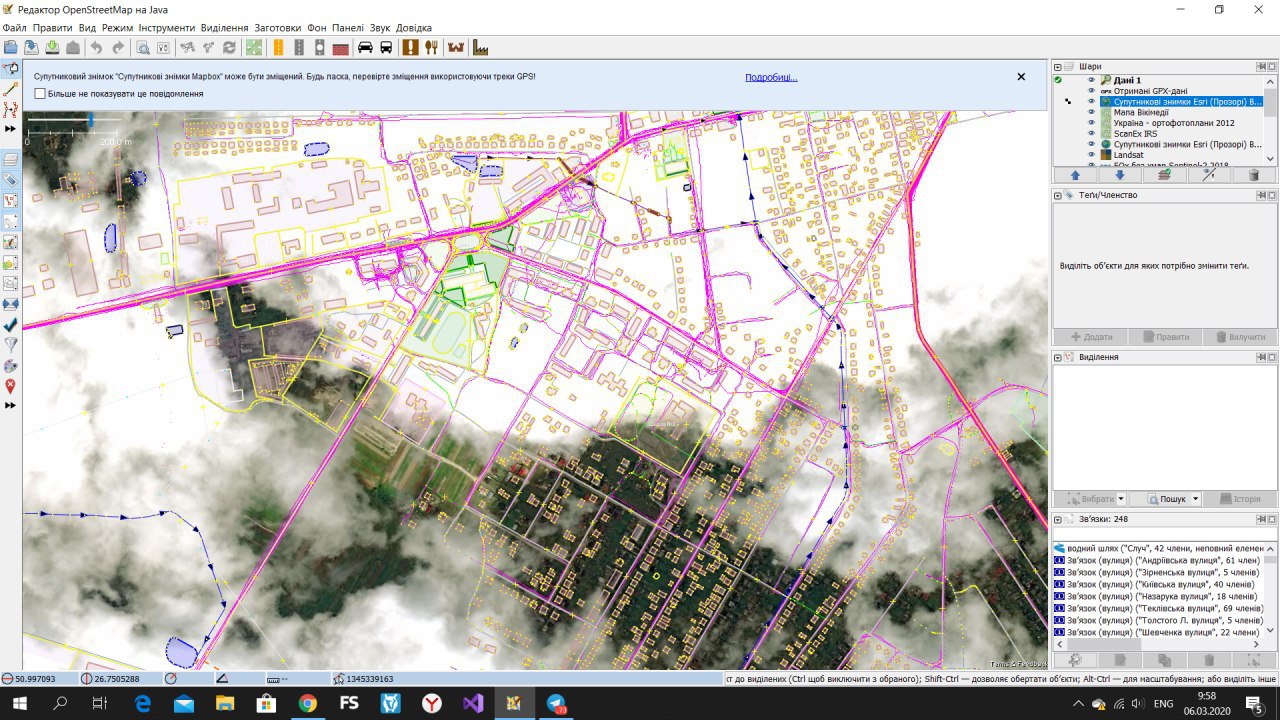Click the Activate layer button in Layers panel
Viewport: 1280px width, 720px height.
[1165, 174]
